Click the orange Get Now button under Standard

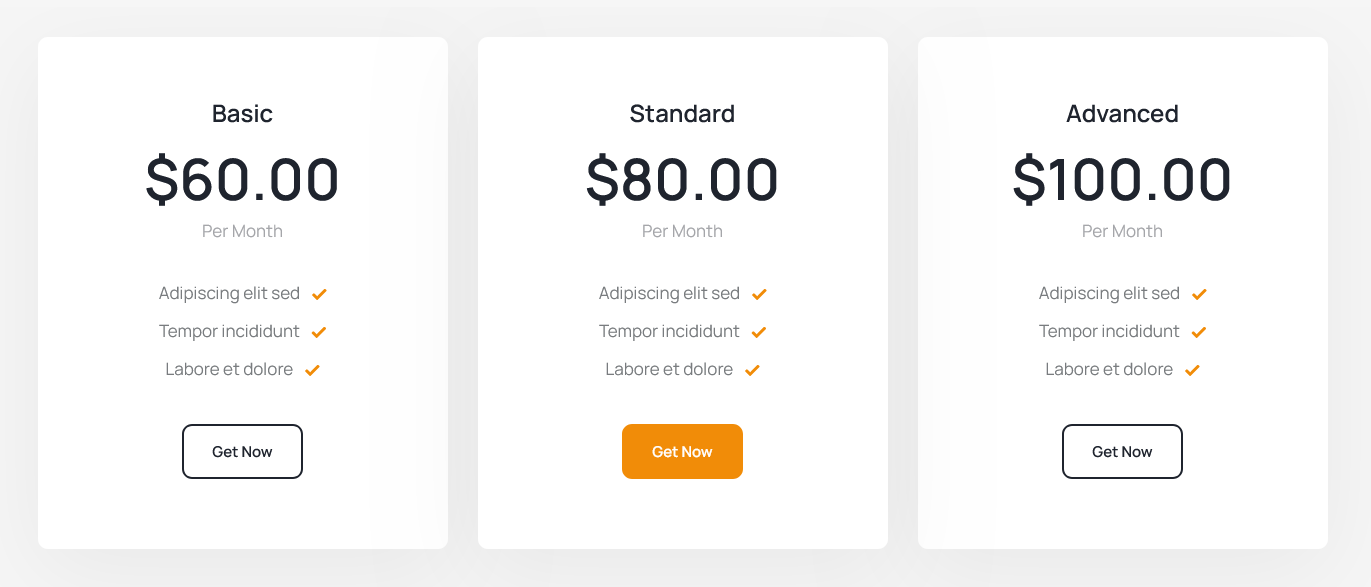point(682,452)
